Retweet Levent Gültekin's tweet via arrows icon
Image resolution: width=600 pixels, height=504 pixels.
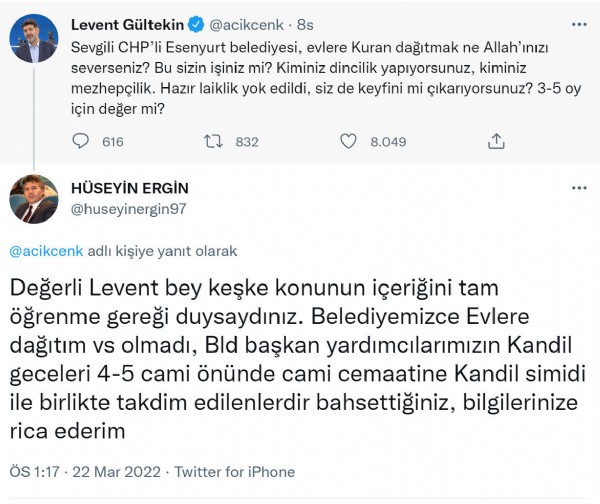(213, 142)
